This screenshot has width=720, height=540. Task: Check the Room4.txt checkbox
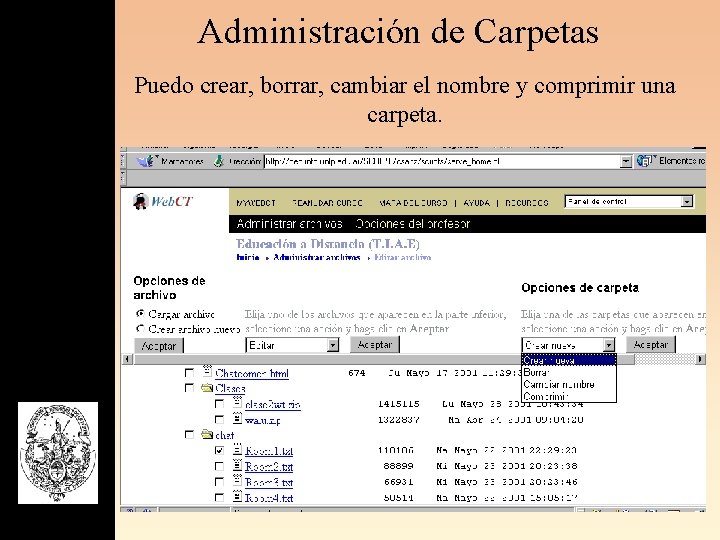[x=219, y=498]
